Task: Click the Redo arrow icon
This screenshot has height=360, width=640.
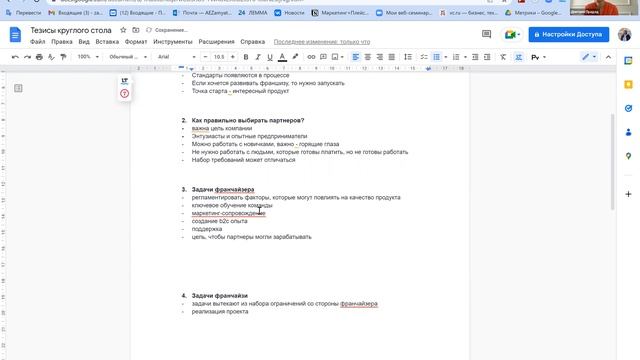Action: pos(27,57)
